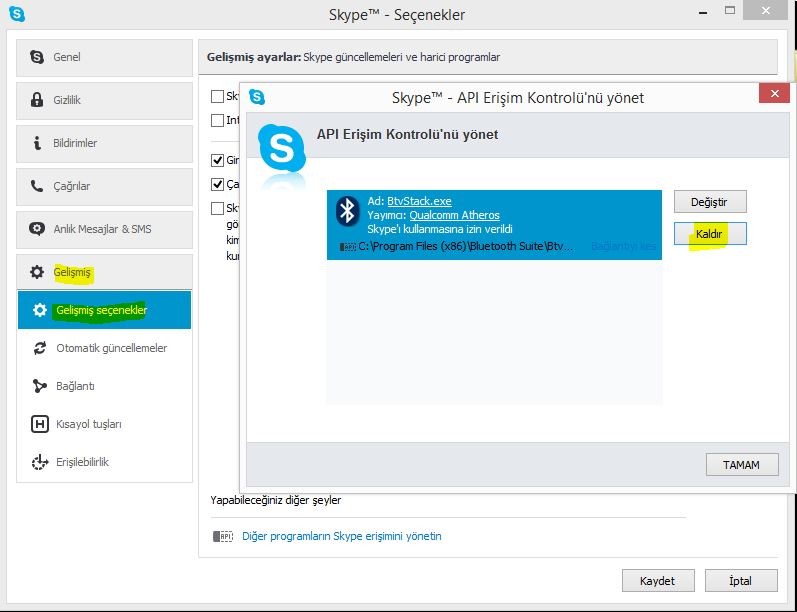Click TAMAM in the API dialog
The image size is (797, 612).
742,465
